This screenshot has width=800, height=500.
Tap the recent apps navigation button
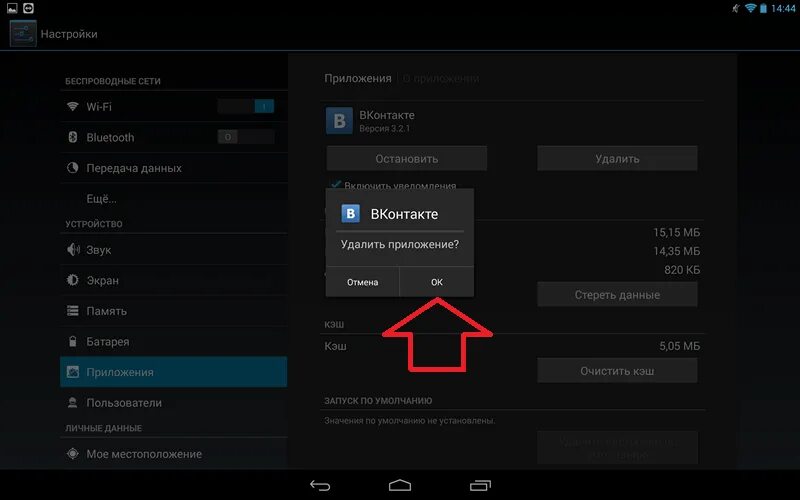point(480,485)
